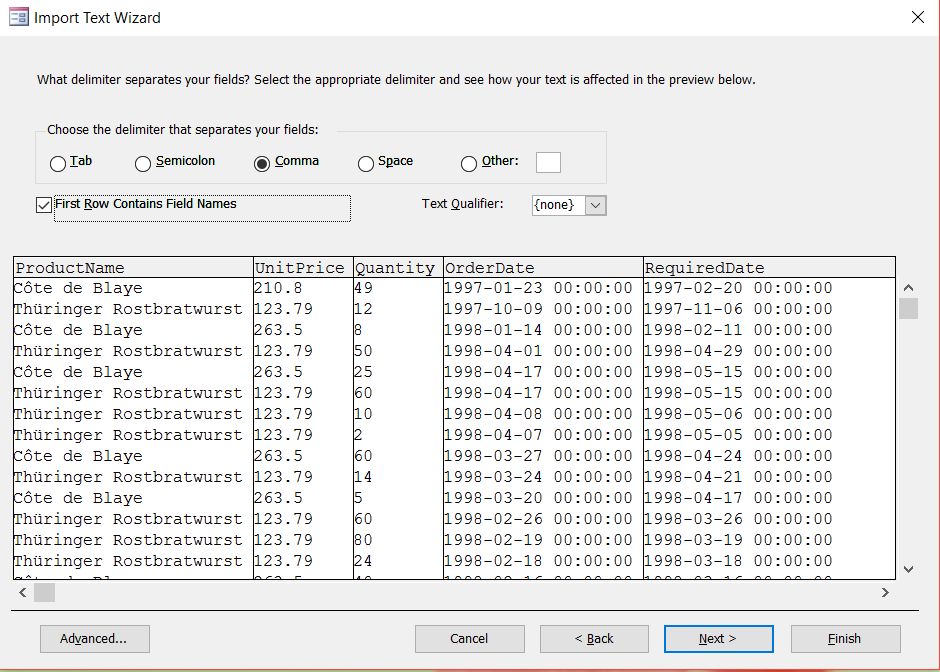Choose the Other delimiter option
The image size is (940, 672).
point(468,163)
